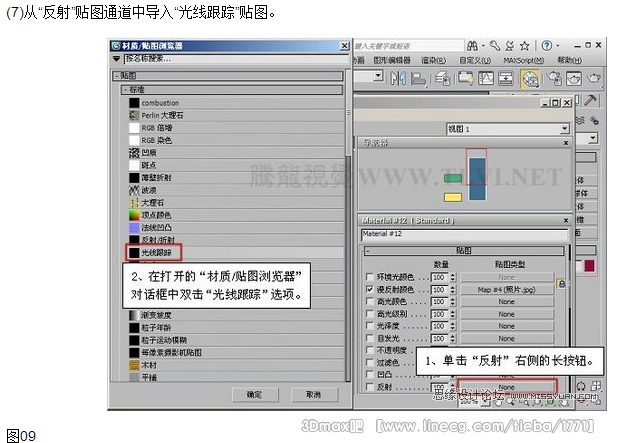Click the hammer Utilities panel icon
The image size is (623, 443).
590,101
